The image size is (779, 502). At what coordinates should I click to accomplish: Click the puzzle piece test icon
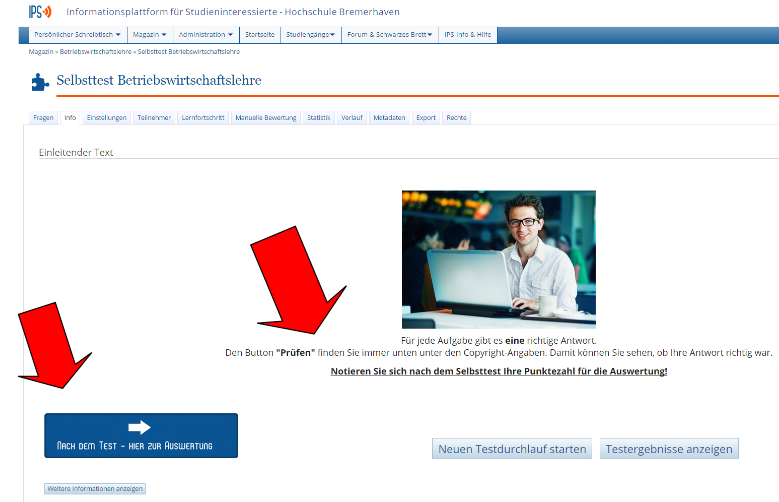(x=40, y=82)
